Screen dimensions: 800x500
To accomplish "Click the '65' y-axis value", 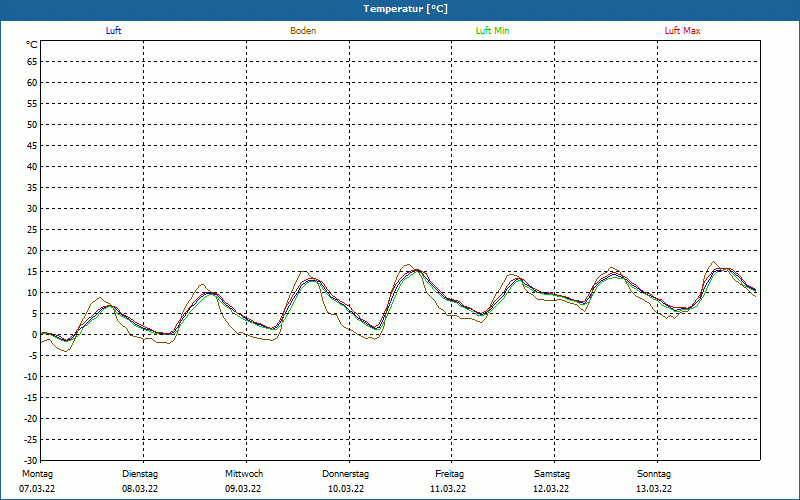I will pyautogui.click(x=32, y=62).
